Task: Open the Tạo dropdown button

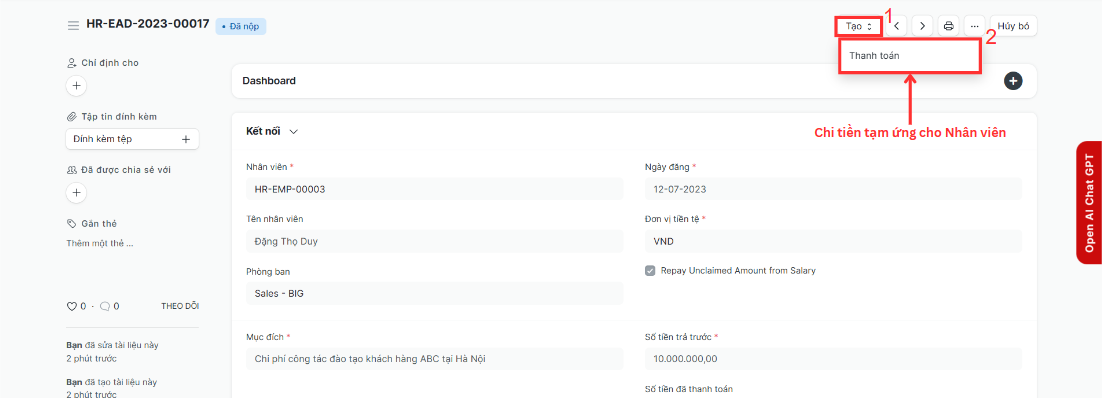Action: pos(859,26)
